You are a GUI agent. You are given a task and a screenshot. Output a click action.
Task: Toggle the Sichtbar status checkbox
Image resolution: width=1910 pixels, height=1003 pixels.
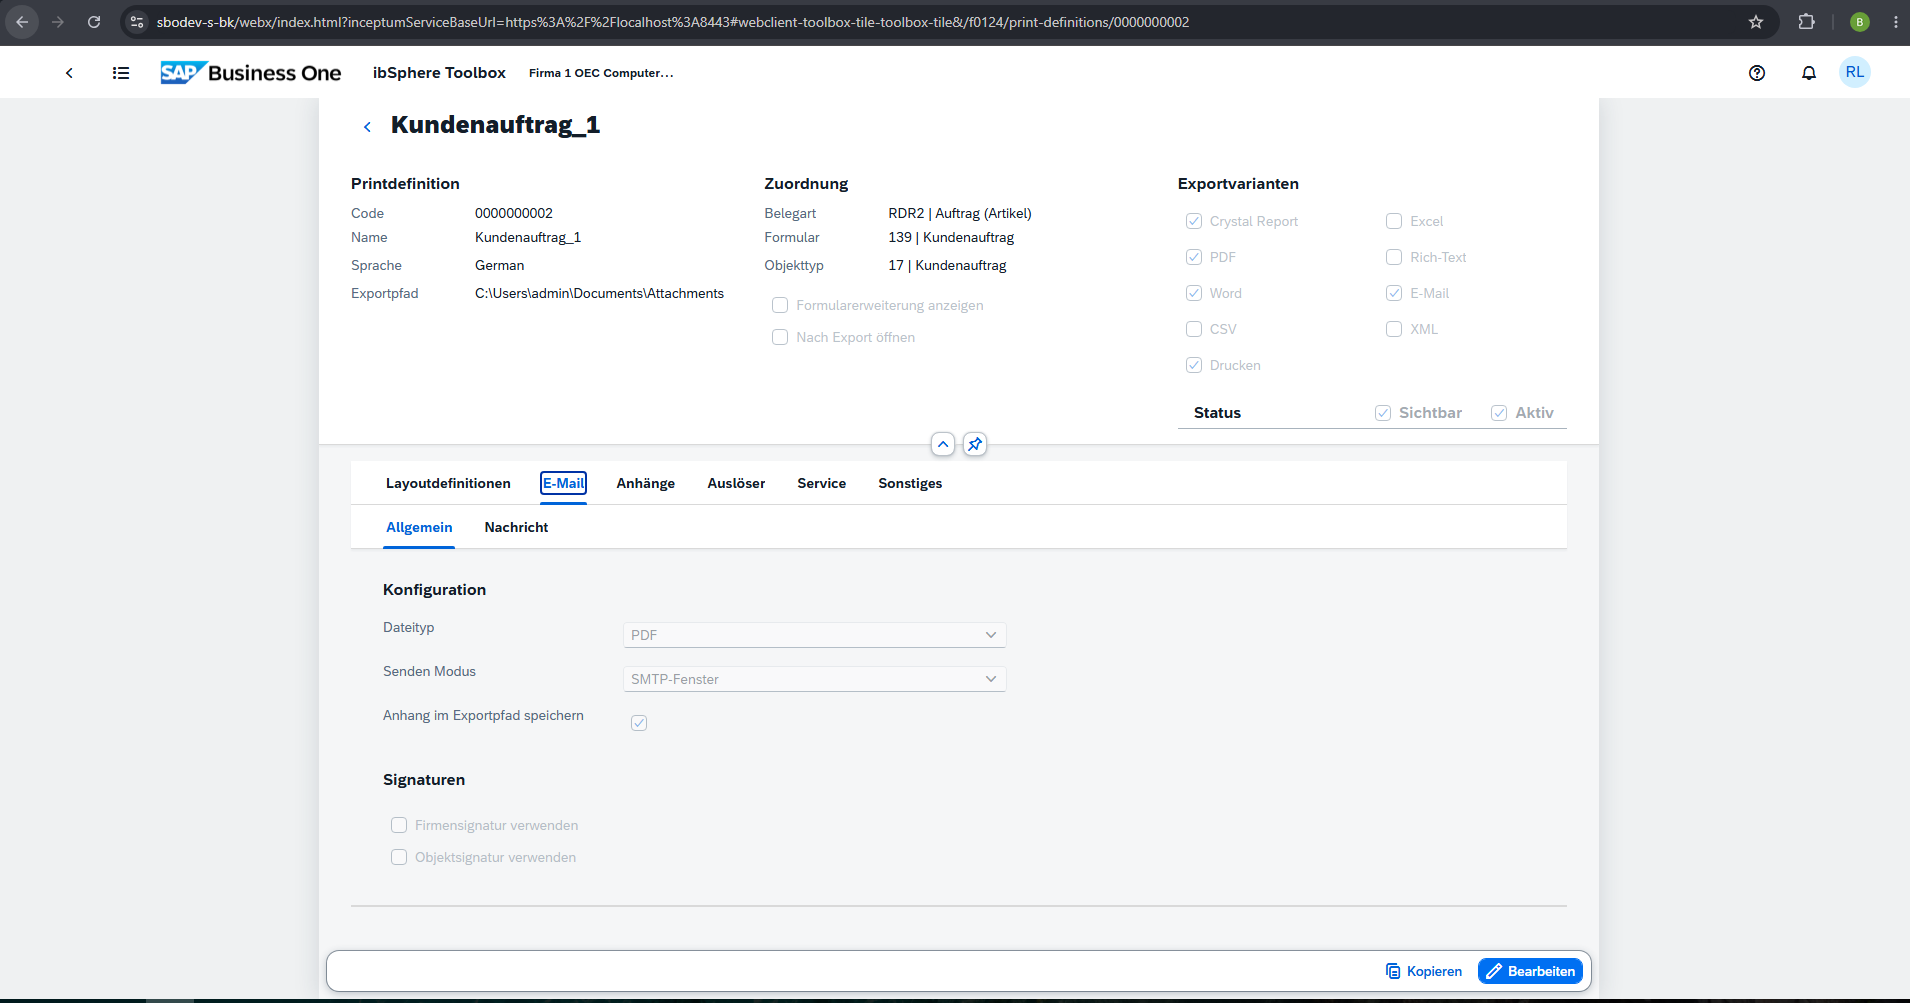1383,413
